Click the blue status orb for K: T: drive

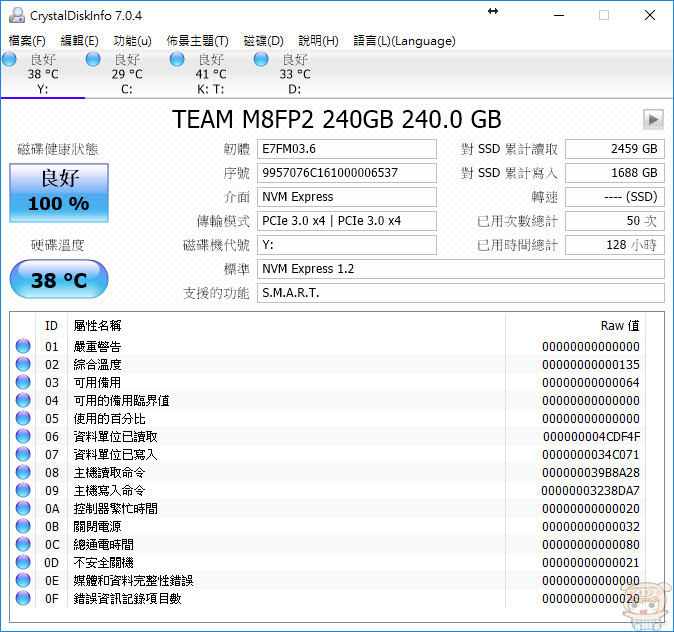pyautogui.click(x=177, y=59)
